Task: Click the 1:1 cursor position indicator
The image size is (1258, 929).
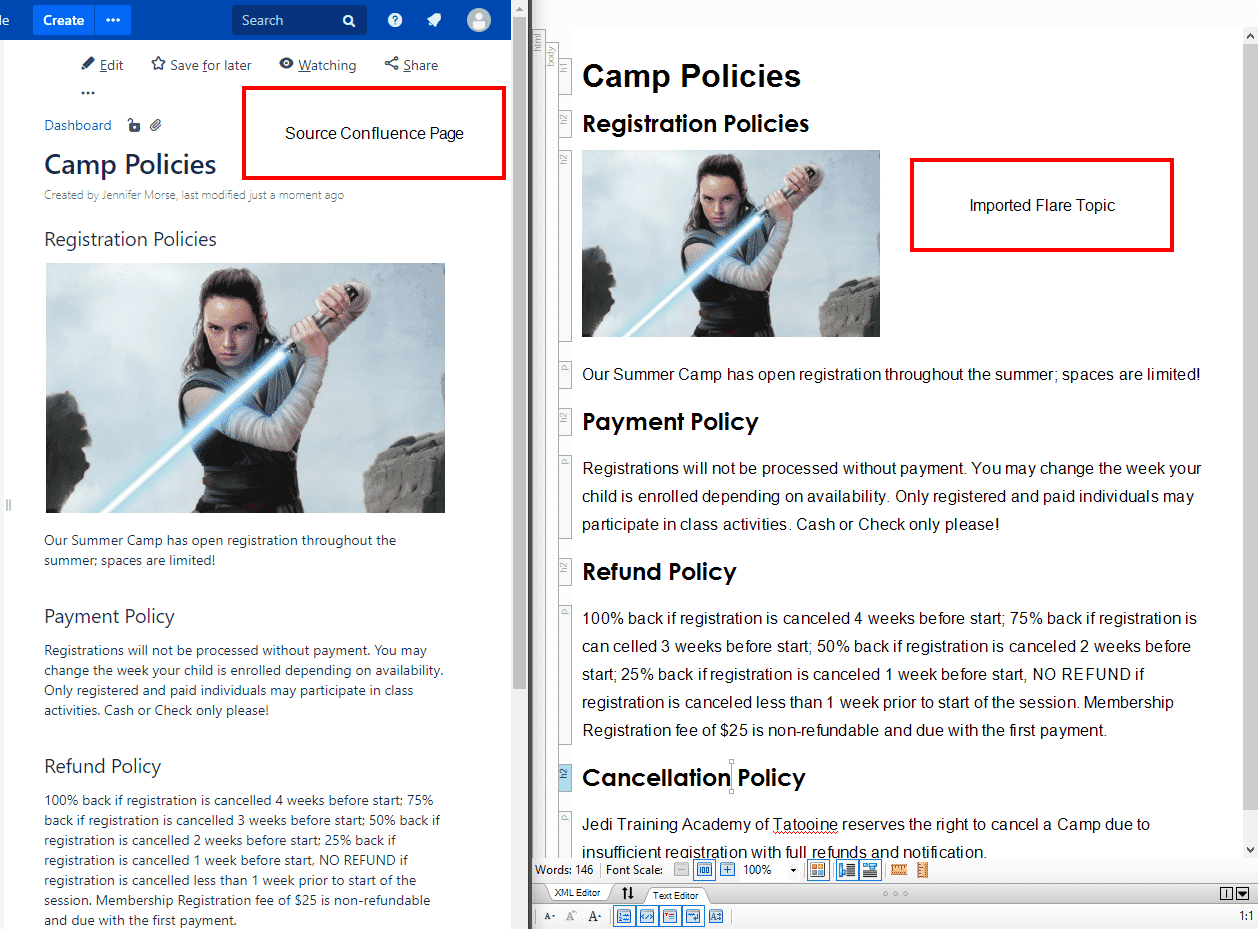Action: [x=1246, y=916]
